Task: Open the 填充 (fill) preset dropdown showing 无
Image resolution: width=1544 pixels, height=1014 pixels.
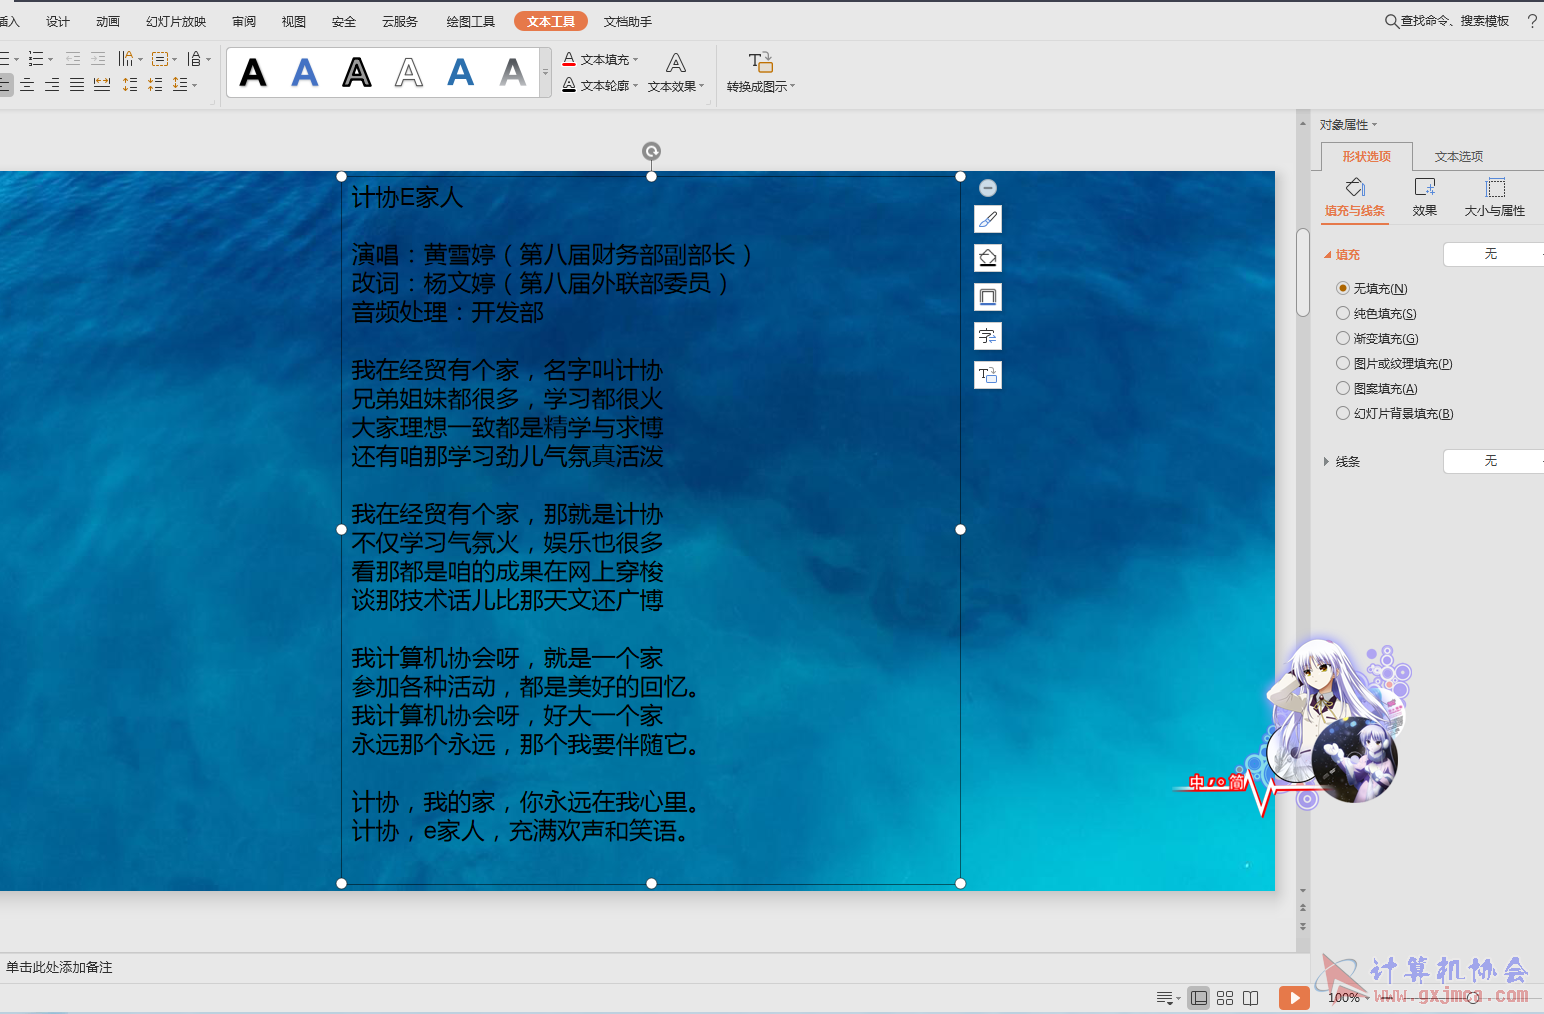Action: click(x=1493, y=254)
